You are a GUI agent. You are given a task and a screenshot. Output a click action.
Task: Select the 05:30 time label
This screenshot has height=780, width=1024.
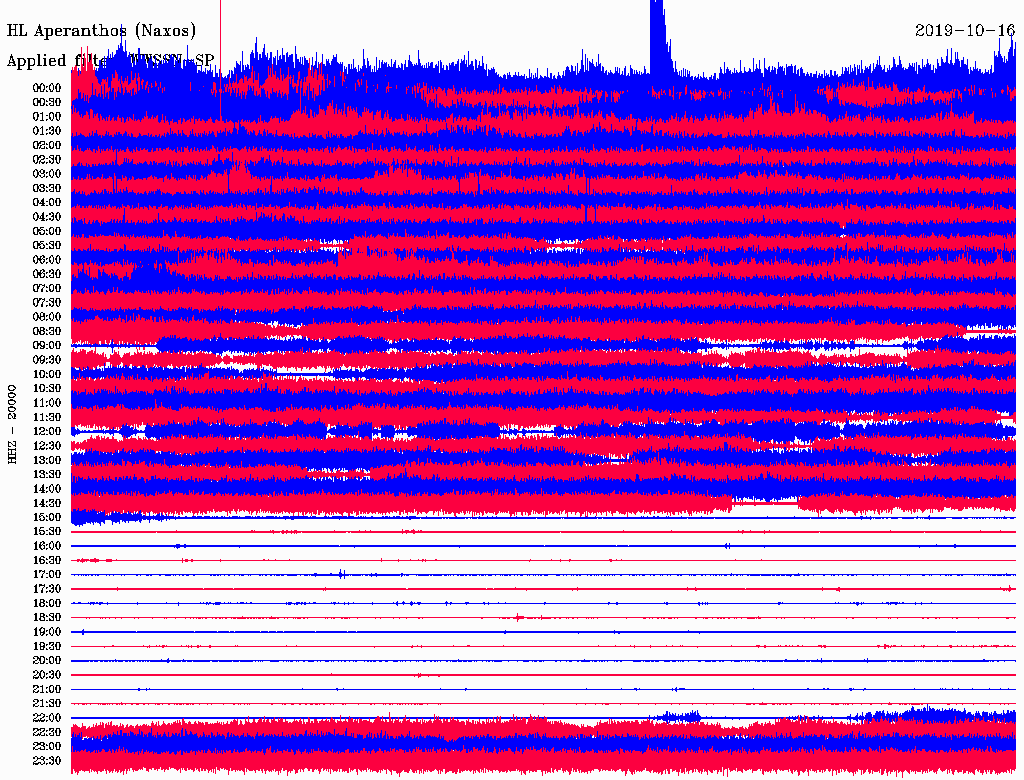pos(47,246)
